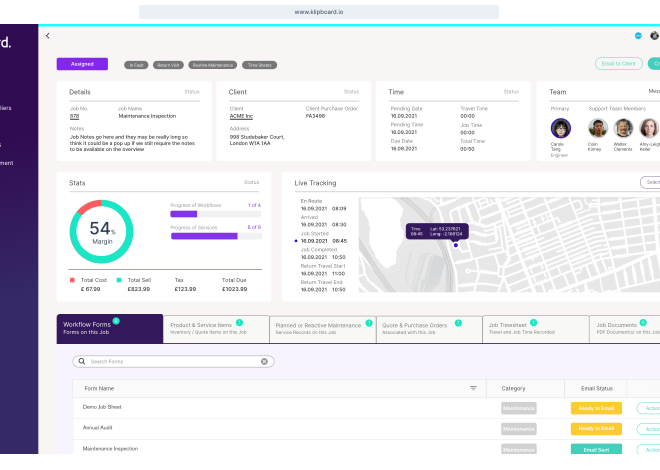
Task: Click the red Total Cost legend square
Action: [72, 280]
